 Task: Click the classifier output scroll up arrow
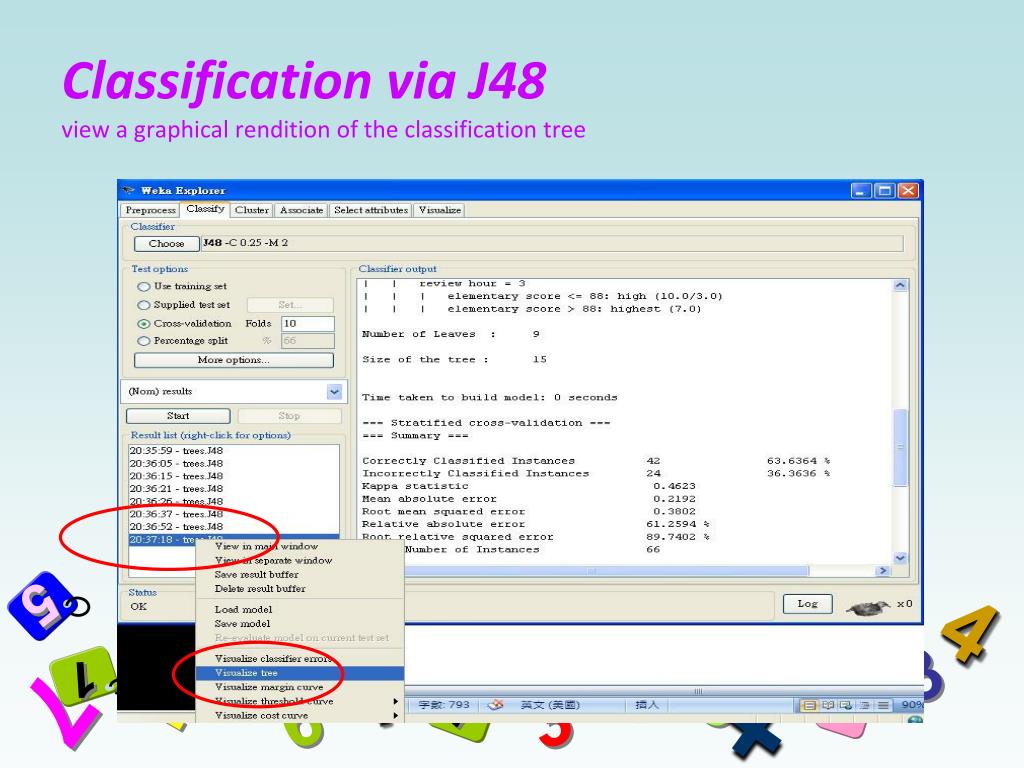(x=901, y=285)
